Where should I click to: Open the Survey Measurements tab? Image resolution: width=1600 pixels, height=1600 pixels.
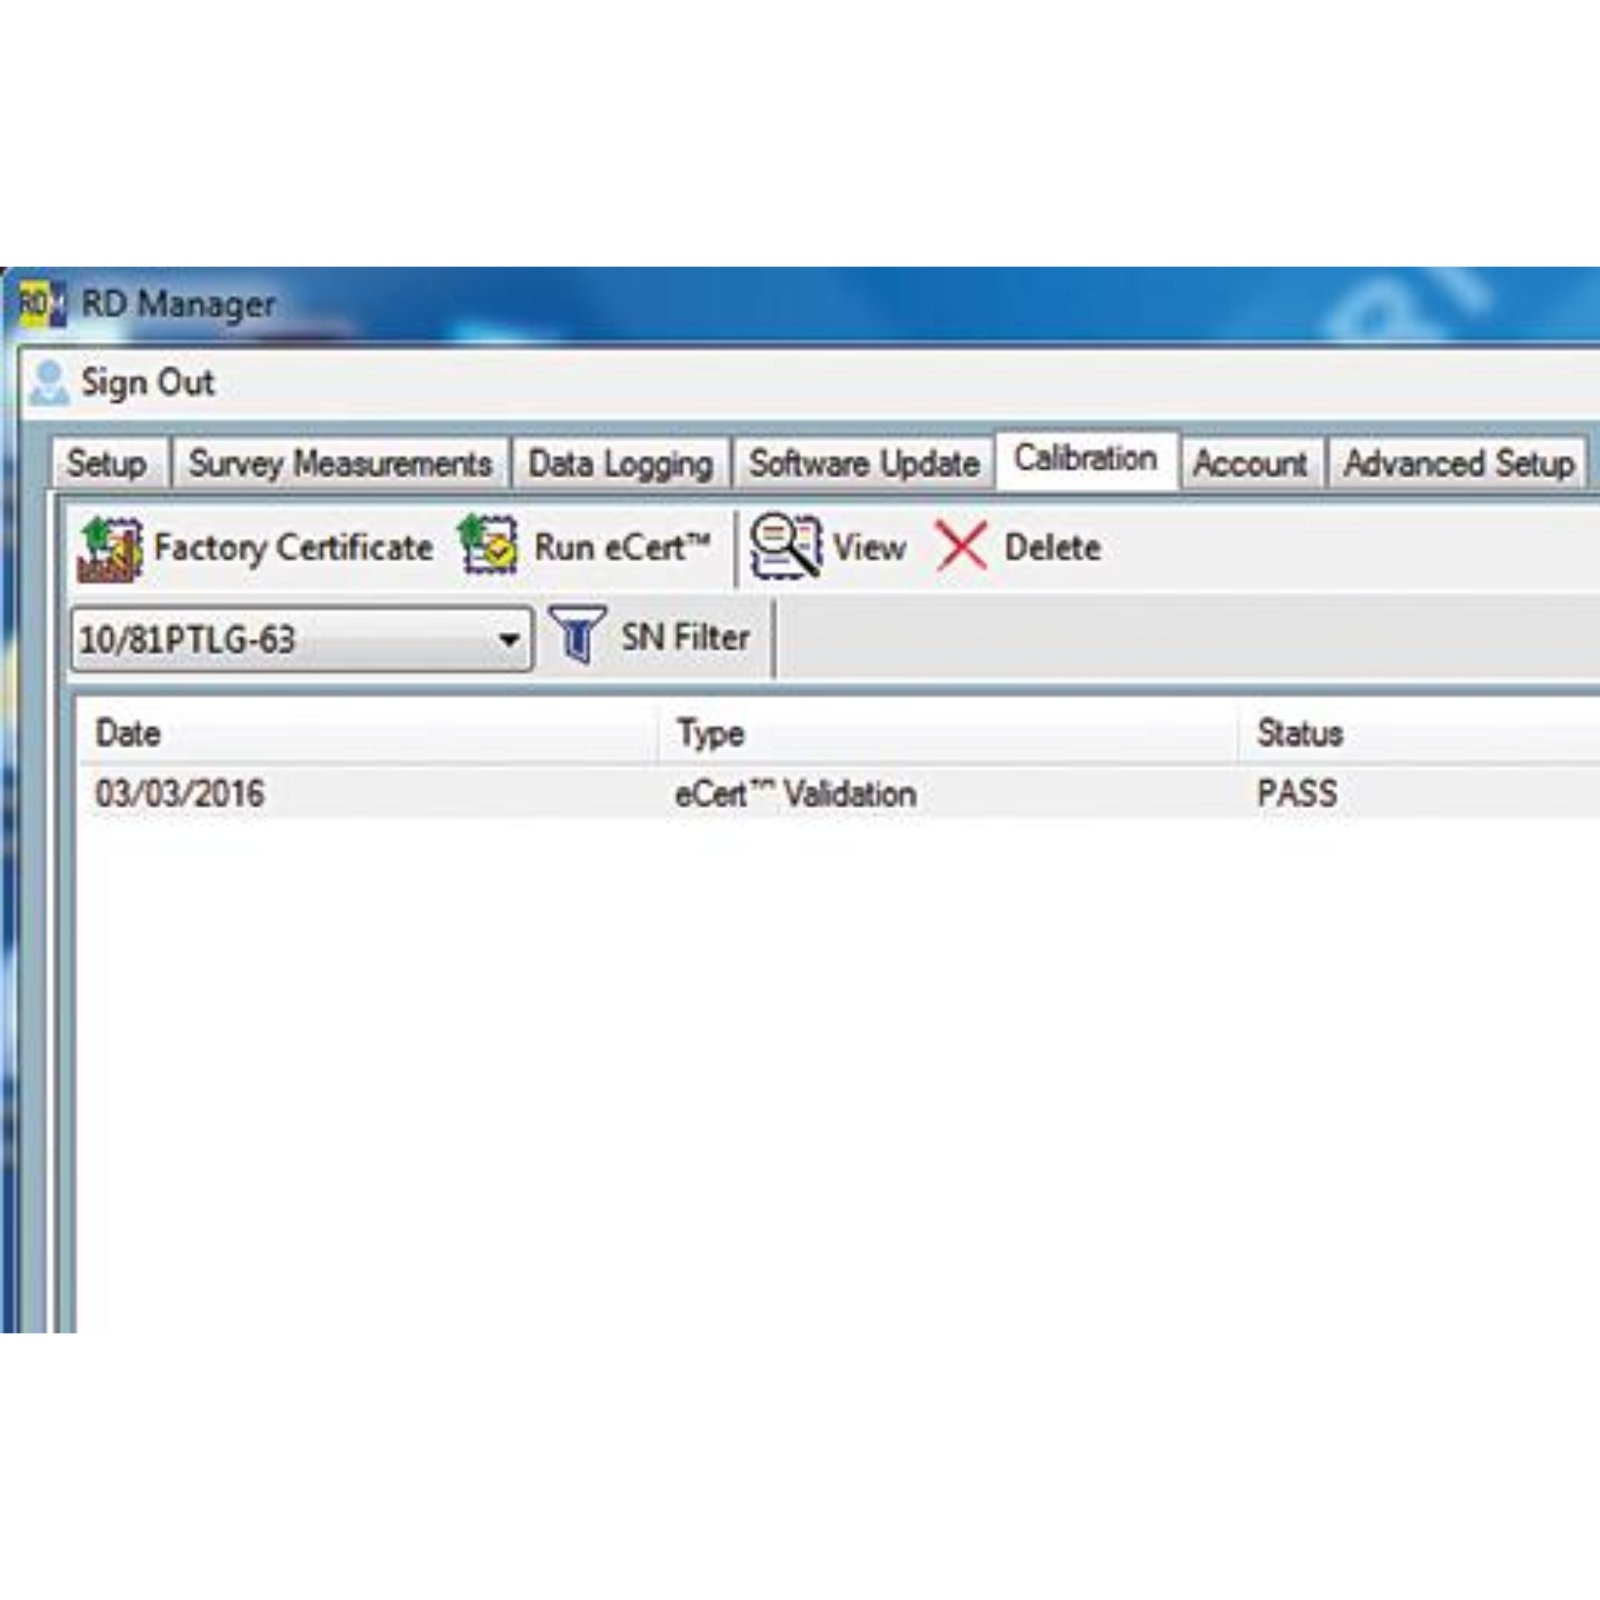point(340,464)
